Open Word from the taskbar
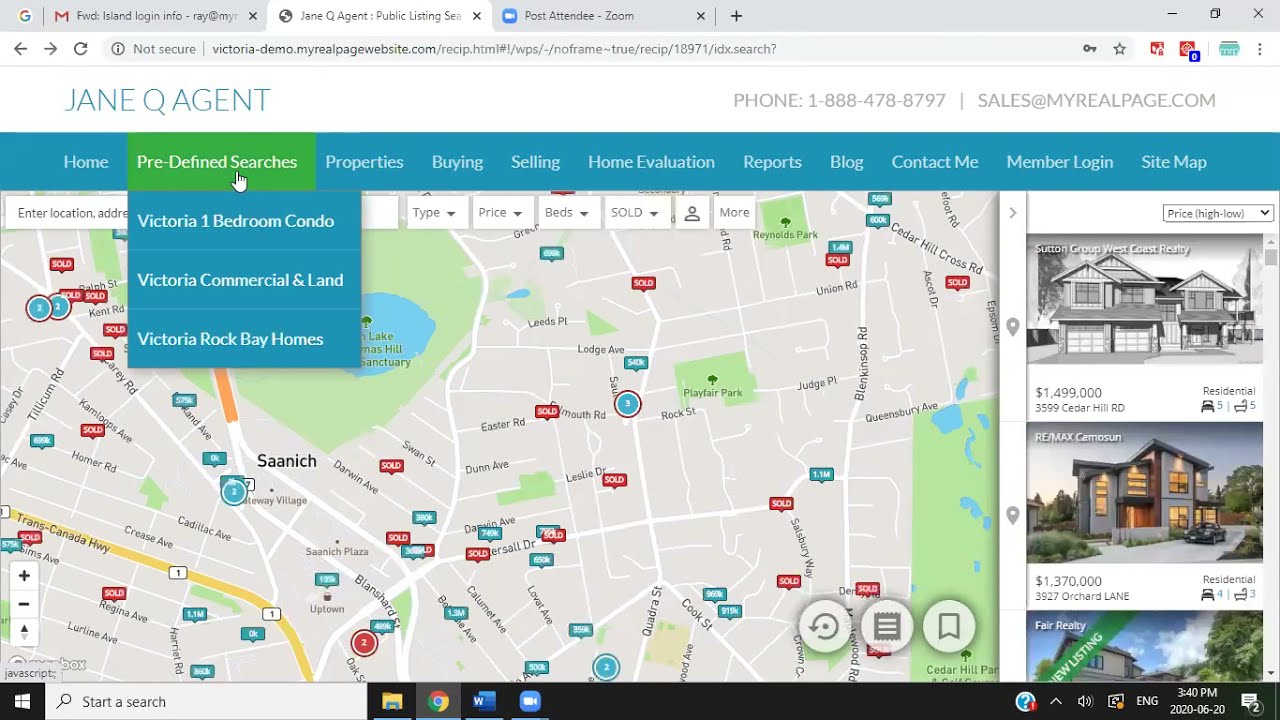 [x=484, y=701]
